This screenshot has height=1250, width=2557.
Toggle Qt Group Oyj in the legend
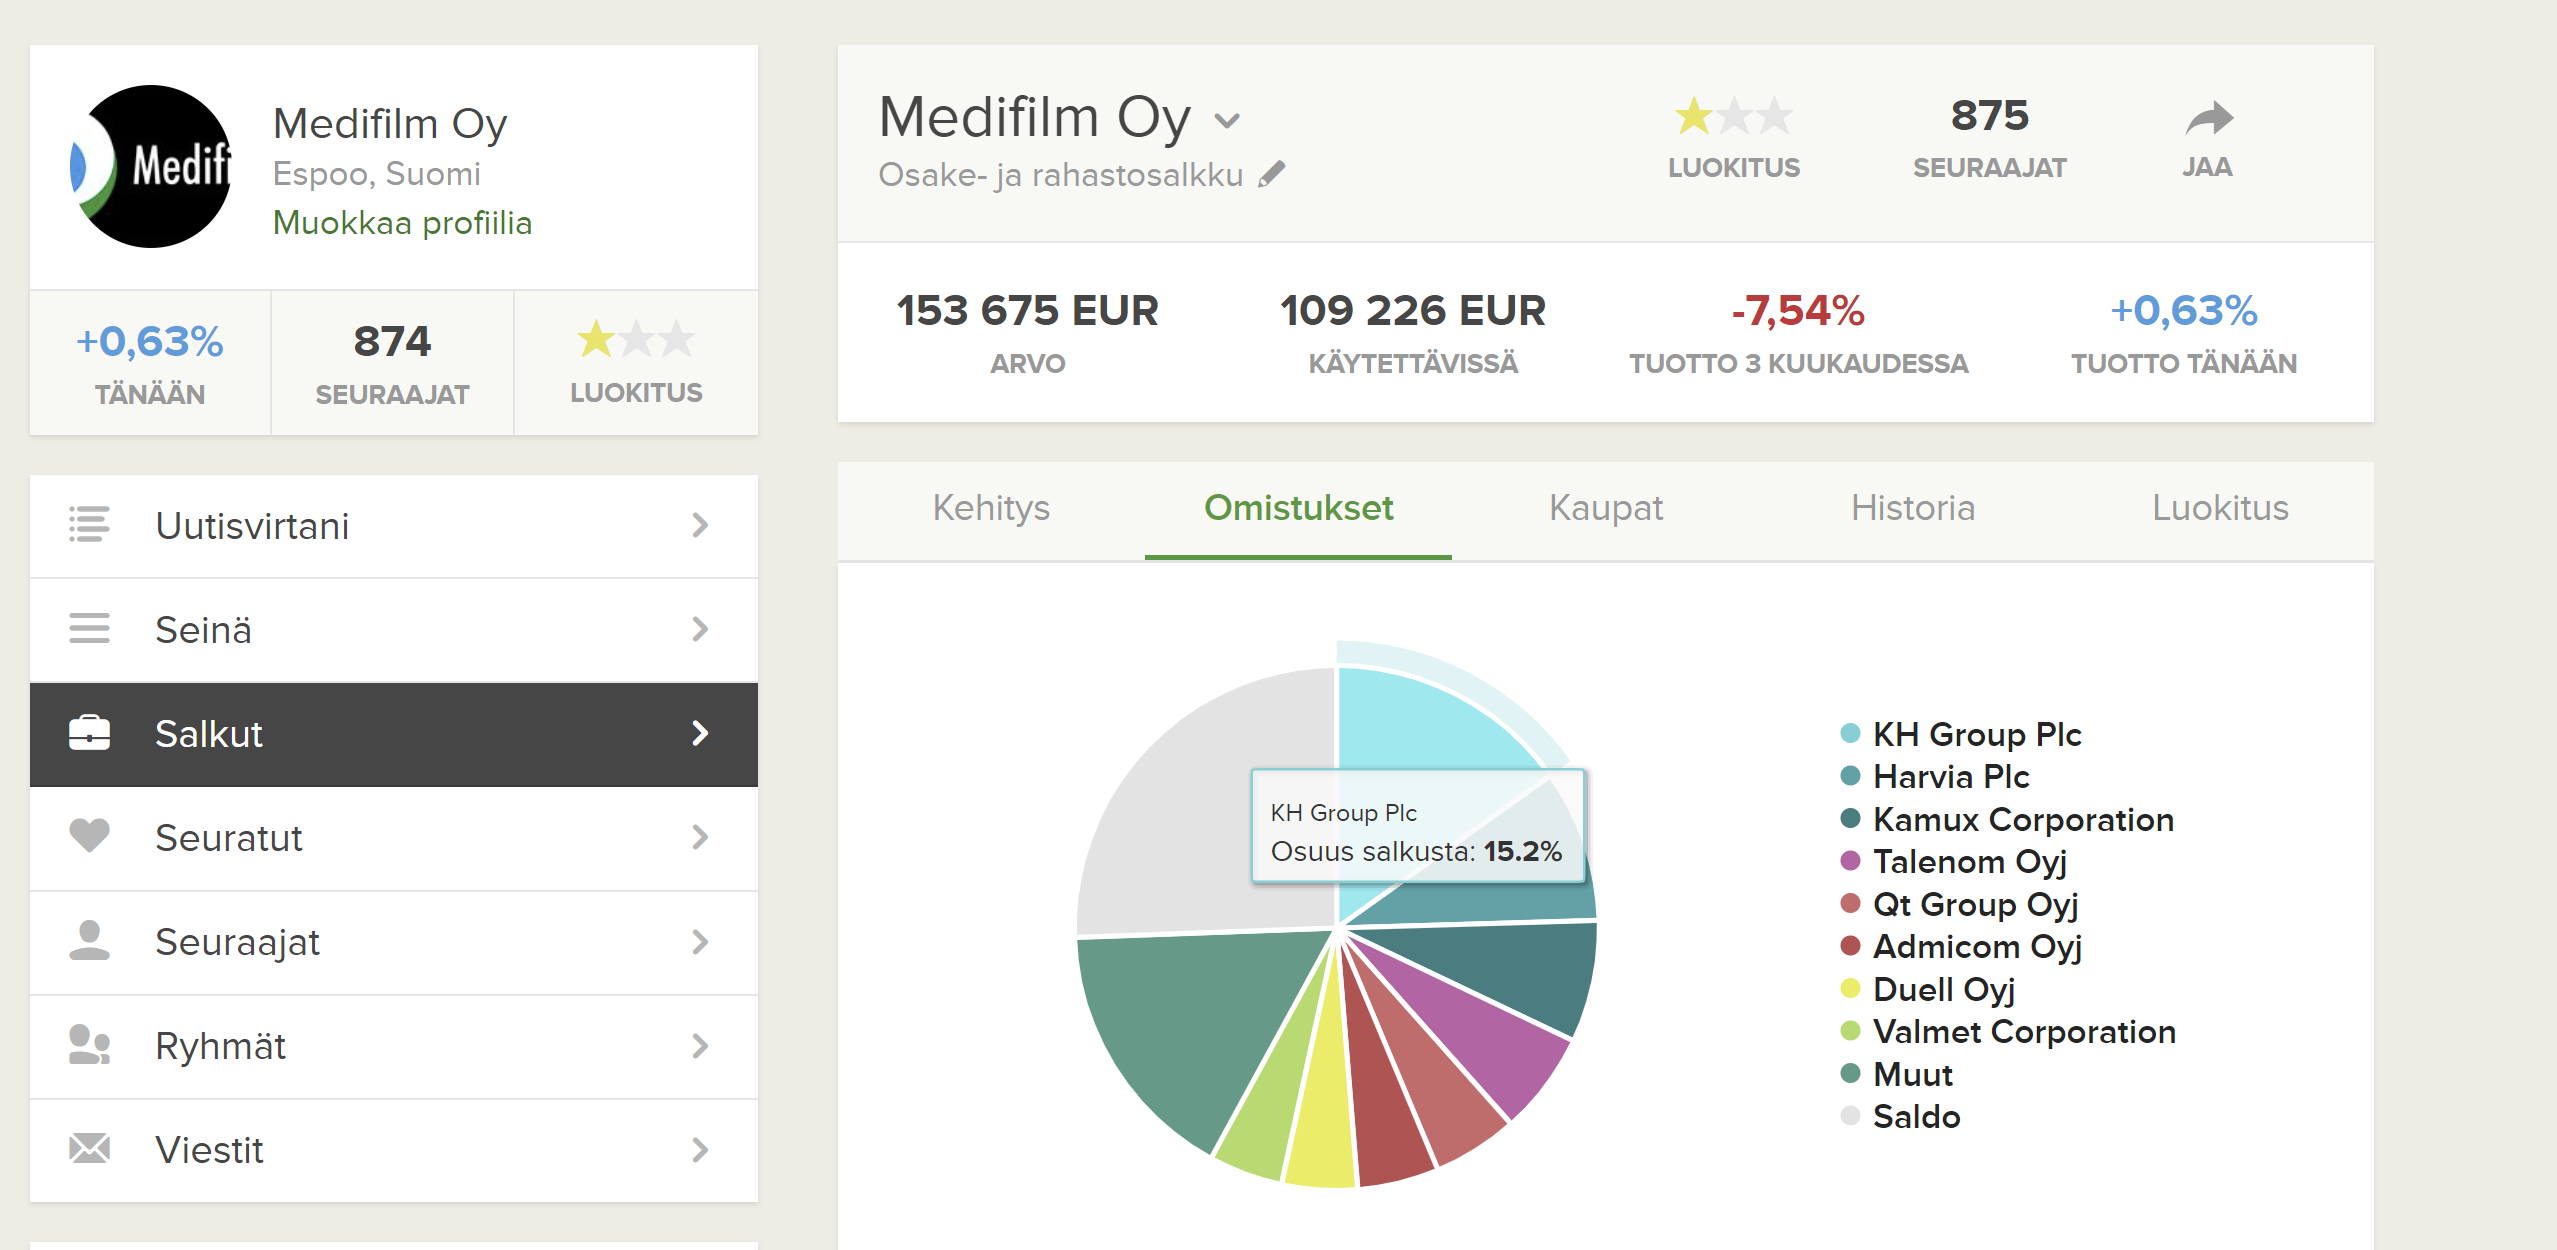pyautogui.click(x=1959, y=904)
